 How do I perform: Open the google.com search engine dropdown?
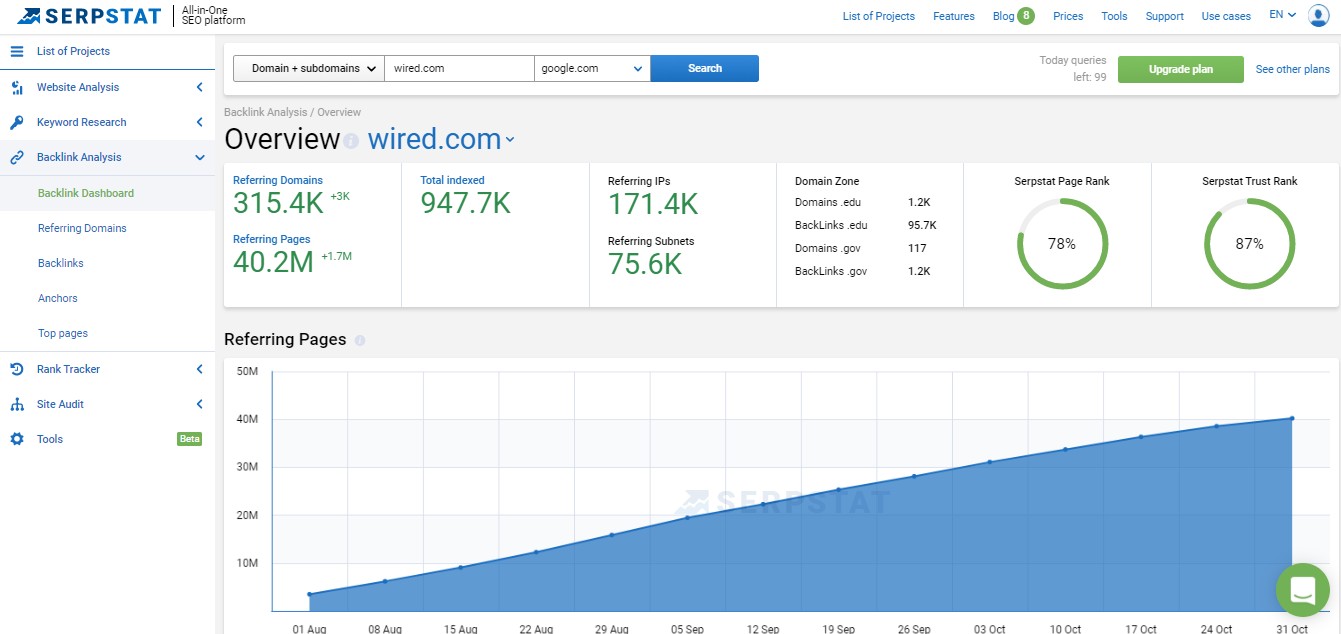click(593, 68)
